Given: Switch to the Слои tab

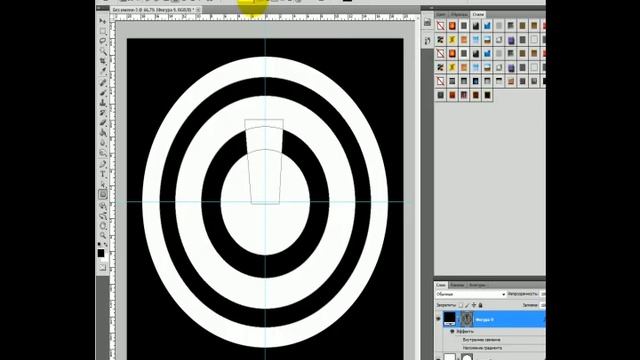Looking at the screenshot, I should pos(441,285).
